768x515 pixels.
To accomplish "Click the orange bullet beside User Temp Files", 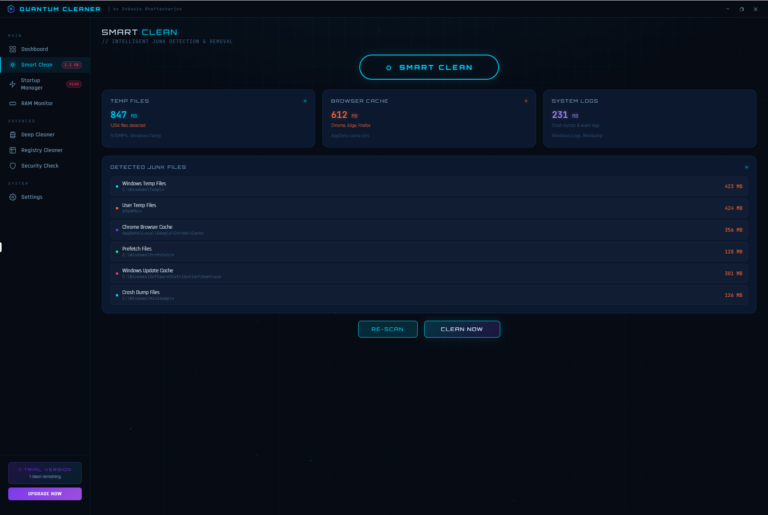I will coord(117,208).
